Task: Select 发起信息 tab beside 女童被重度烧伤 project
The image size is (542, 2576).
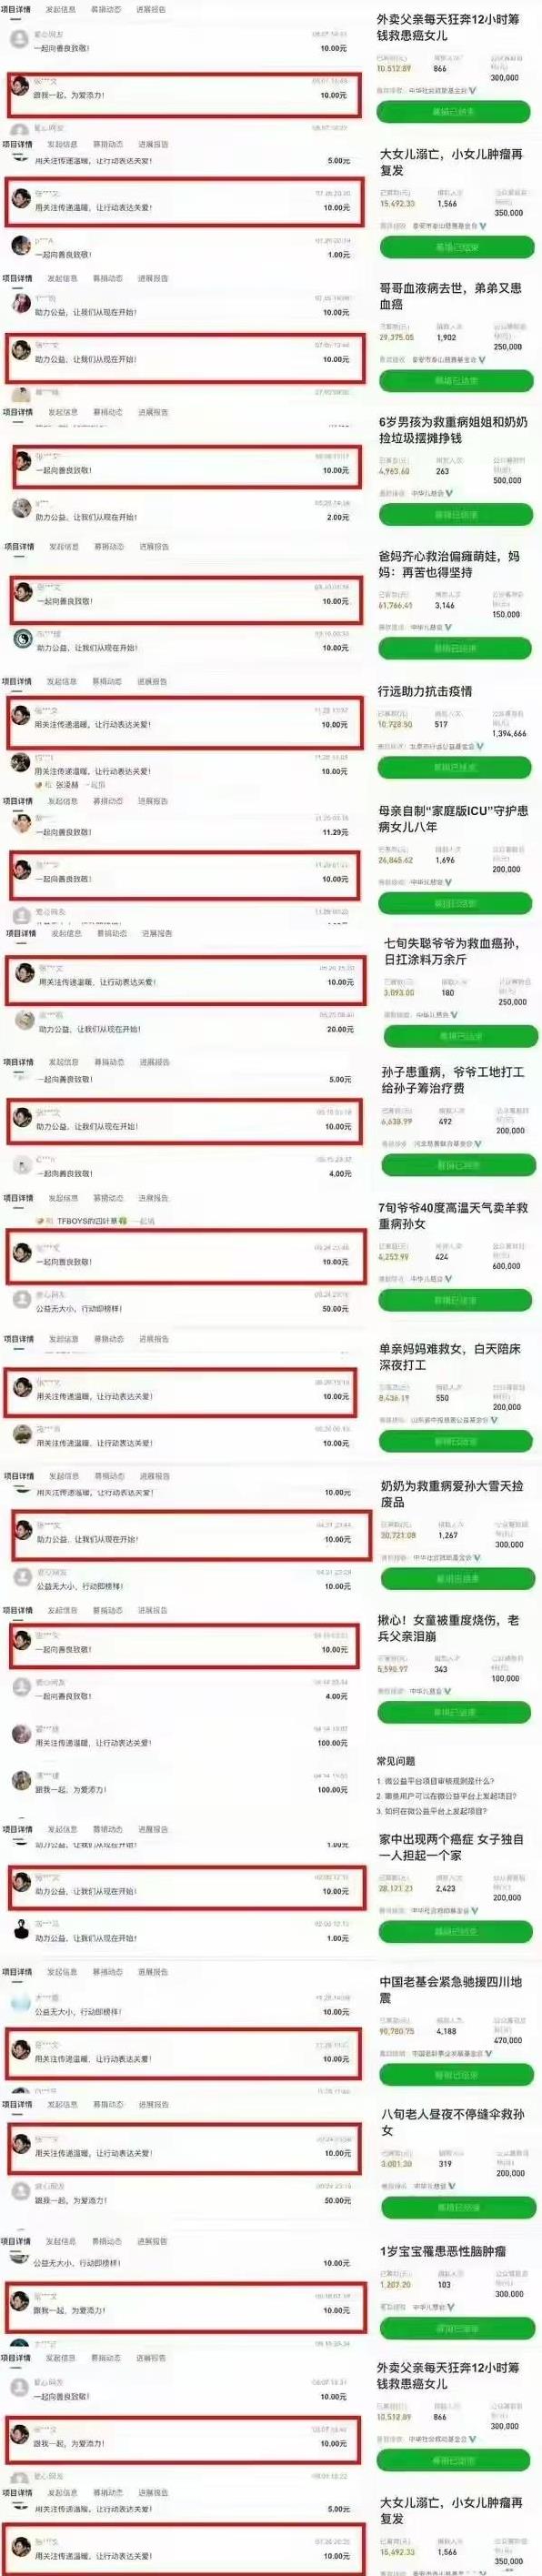Action: [62, 1610]
